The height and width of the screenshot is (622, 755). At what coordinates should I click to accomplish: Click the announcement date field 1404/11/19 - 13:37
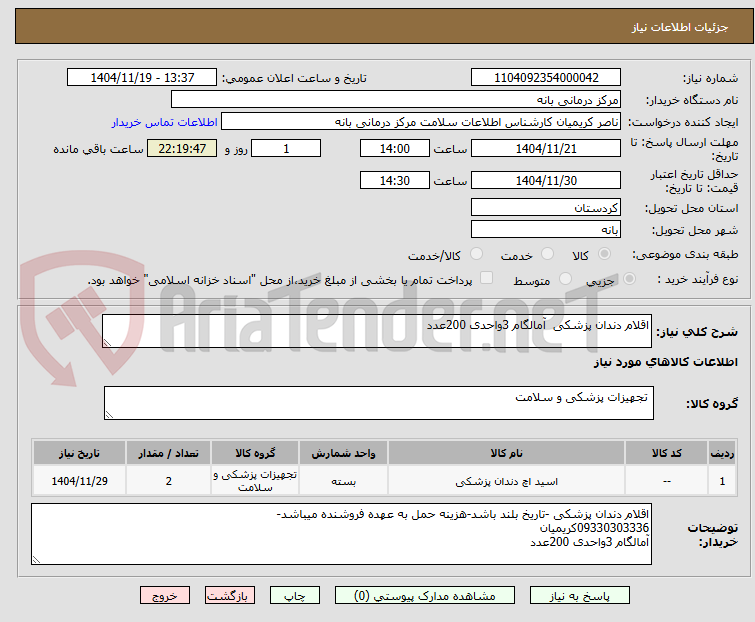tap(142, 78)
